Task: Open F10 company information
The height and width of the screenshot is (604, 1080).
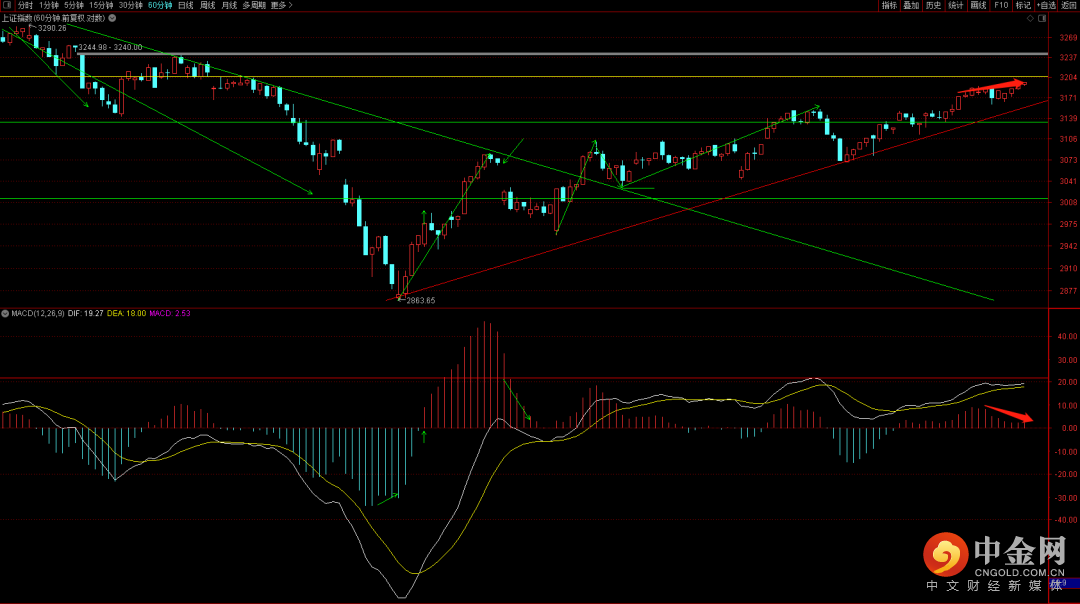Action: tap(1000, 5)
